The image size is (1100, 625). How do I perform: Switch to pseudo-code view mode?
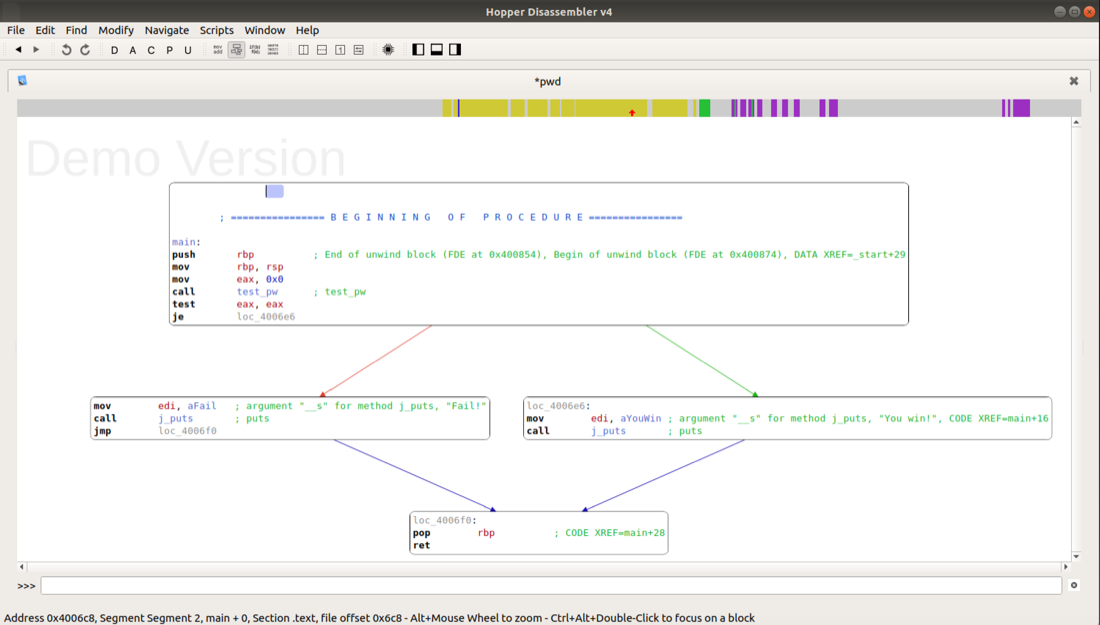[x=255, y=50]
